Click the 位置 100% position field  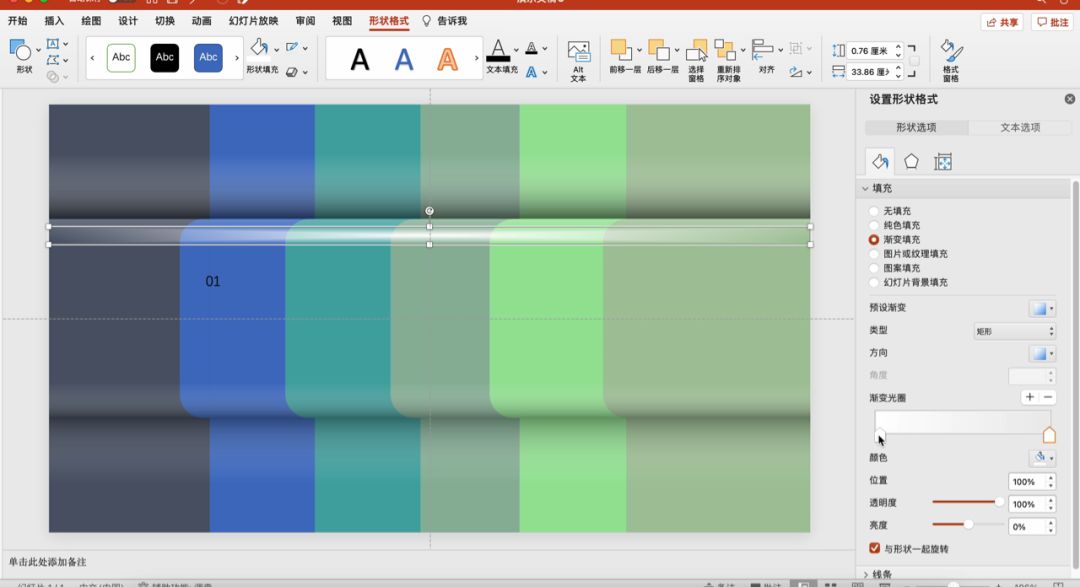[x=1026, y=482]
